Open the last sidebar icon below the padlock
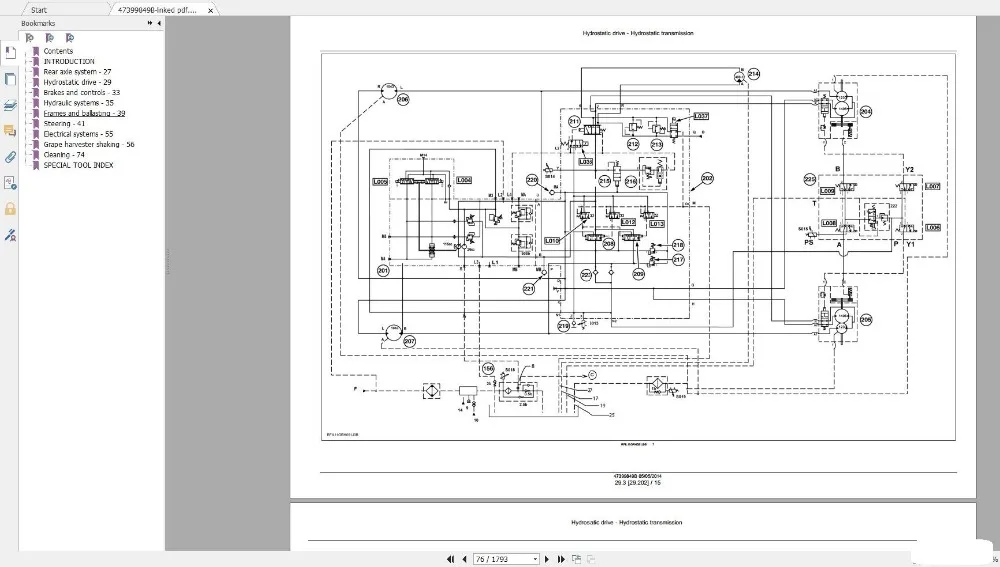The height and width of the screenshot is (567, 1000). (x=10, y=235)
